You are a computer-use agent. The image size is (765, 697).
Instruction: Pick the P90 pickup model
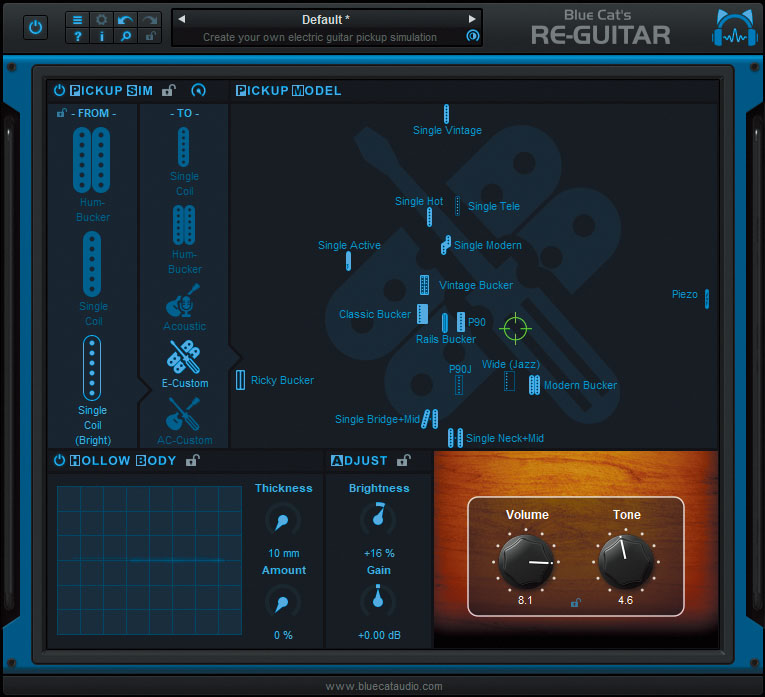(461, 322)
